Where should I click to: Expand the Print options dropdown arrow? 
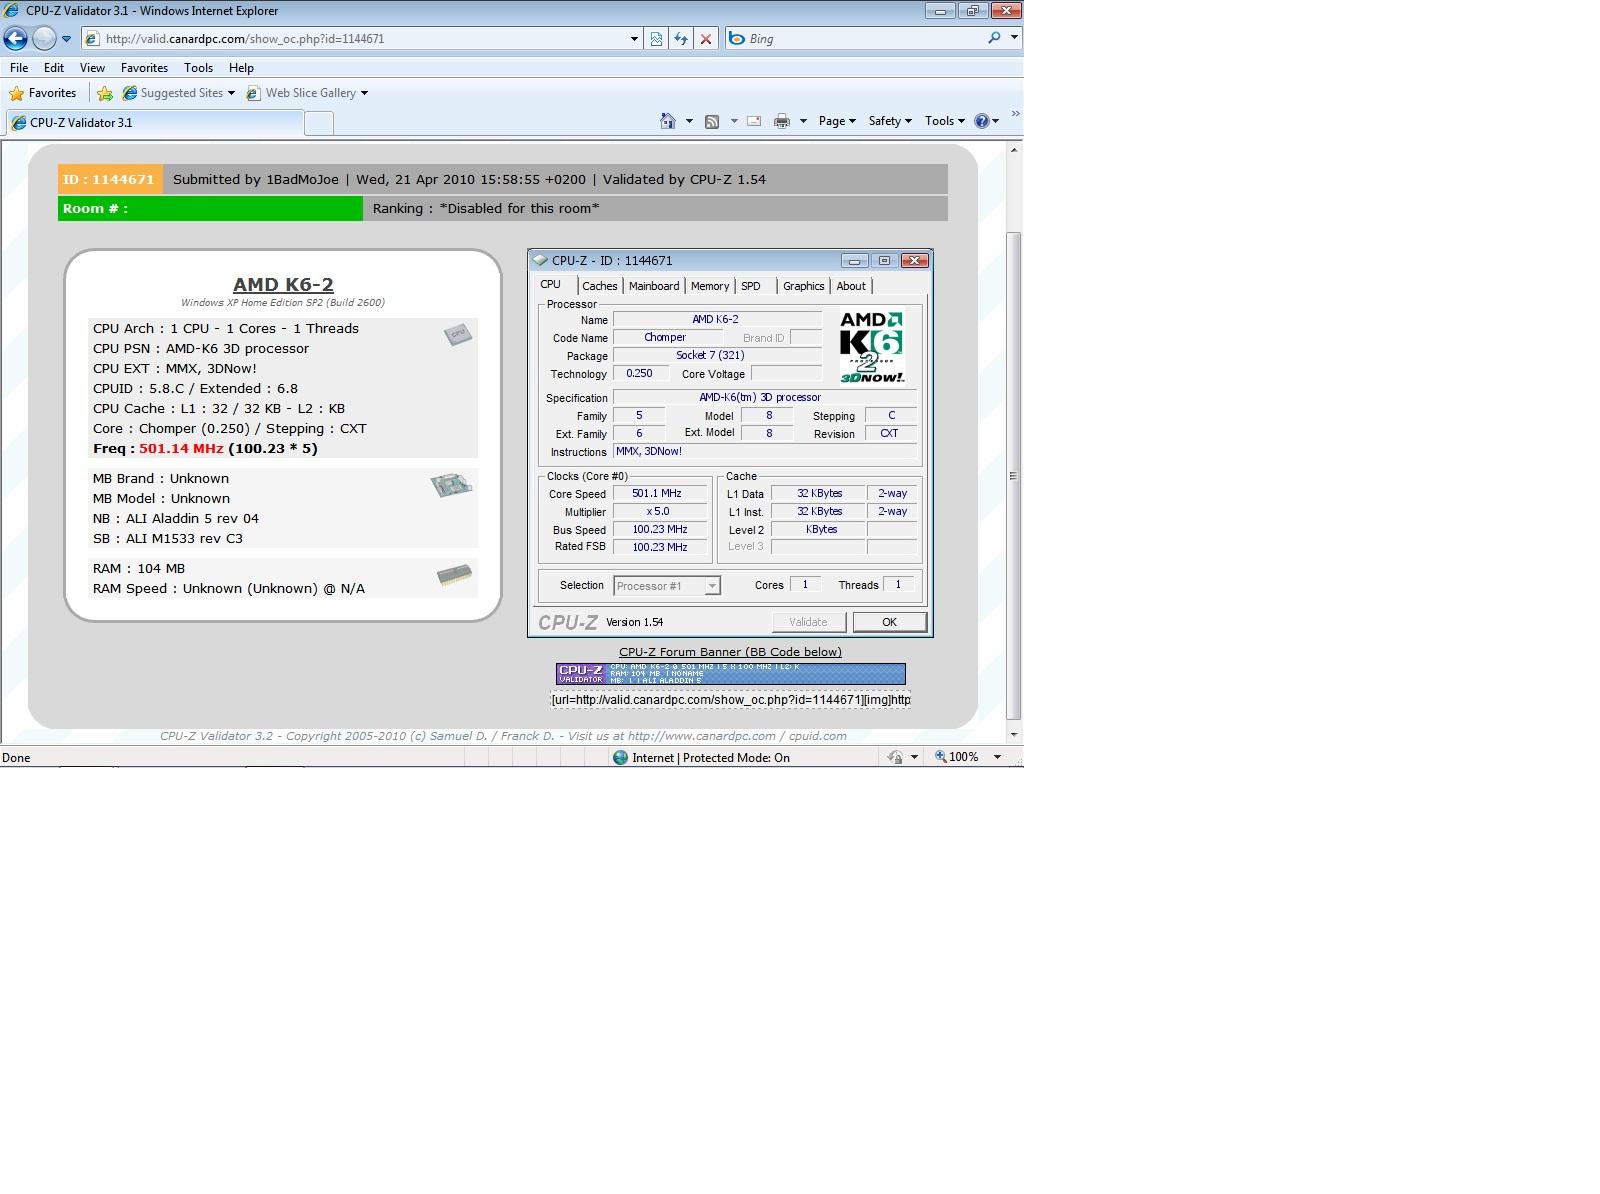803,121
